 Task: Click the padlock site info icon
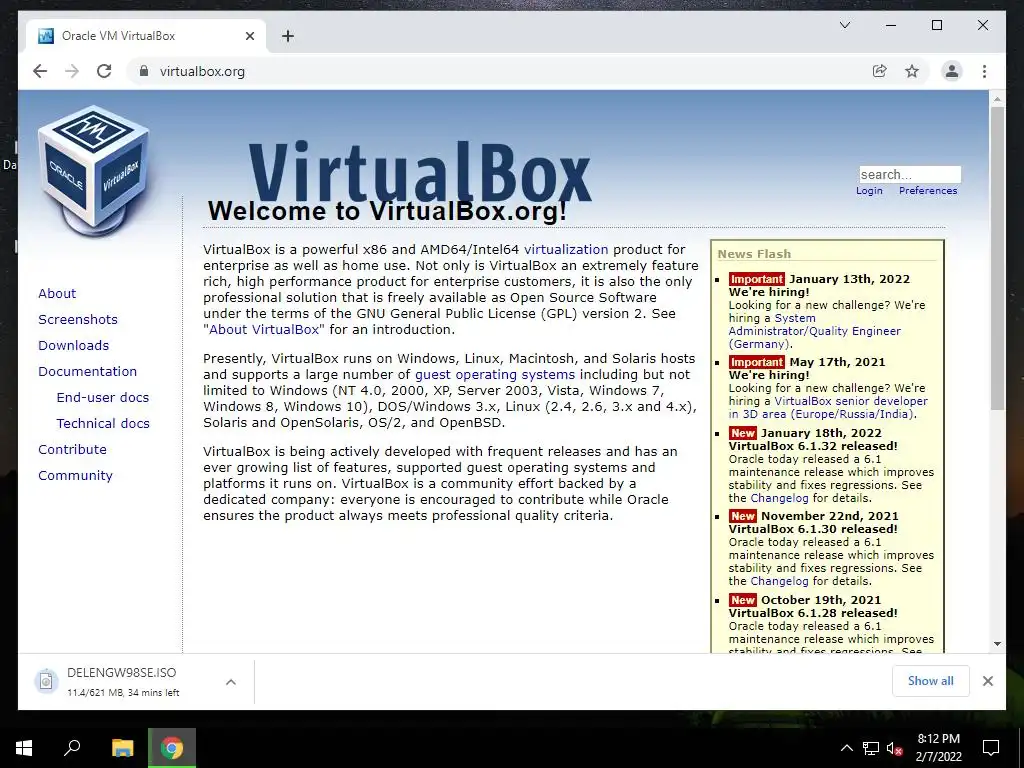coord(144,71)
